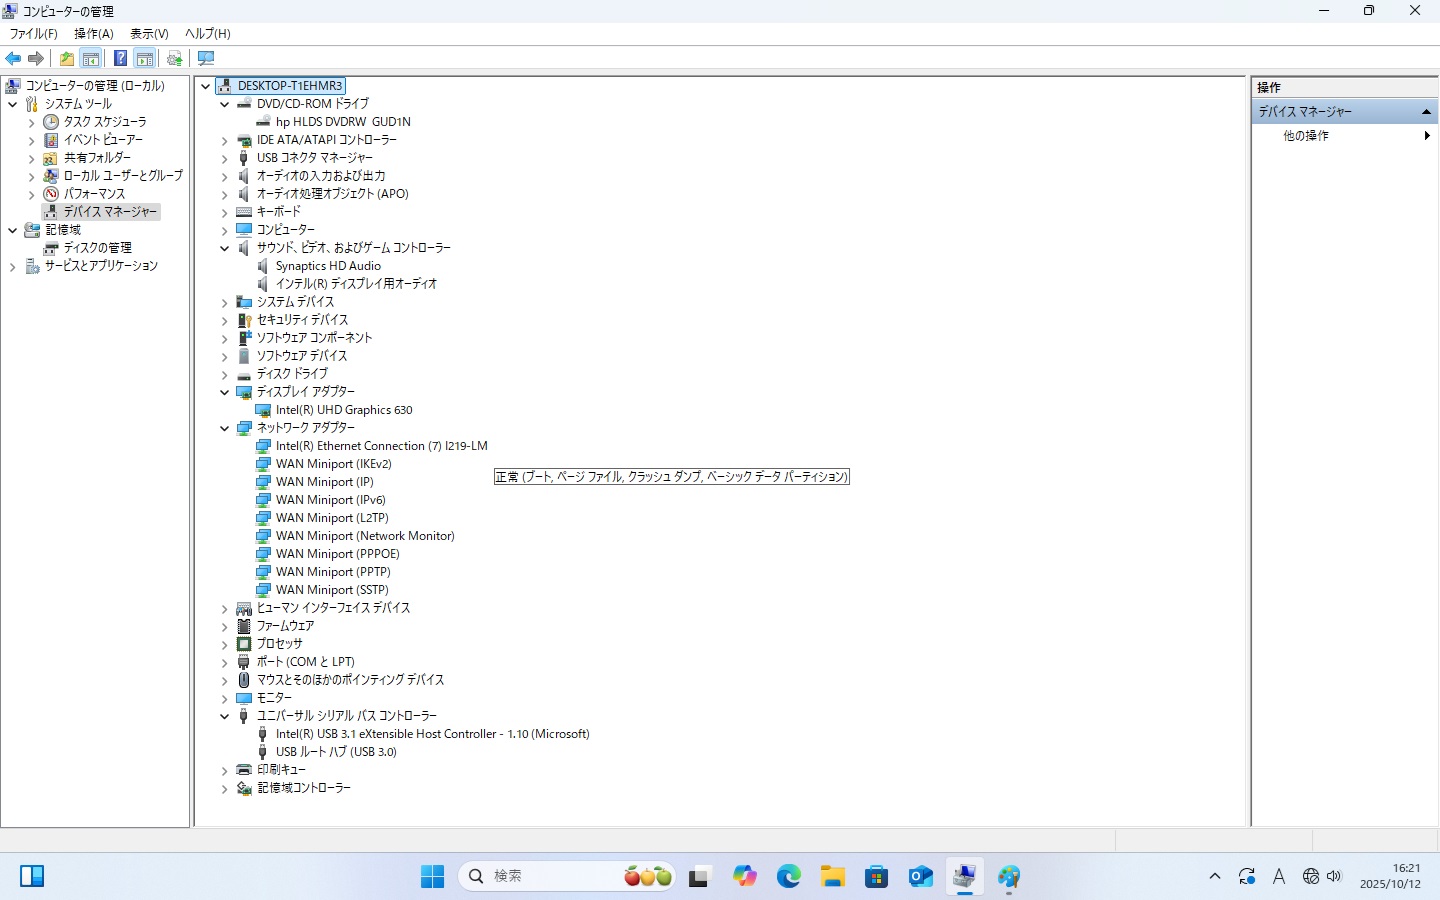Collapse the ネットワーク アダプター category

[225, 428]
